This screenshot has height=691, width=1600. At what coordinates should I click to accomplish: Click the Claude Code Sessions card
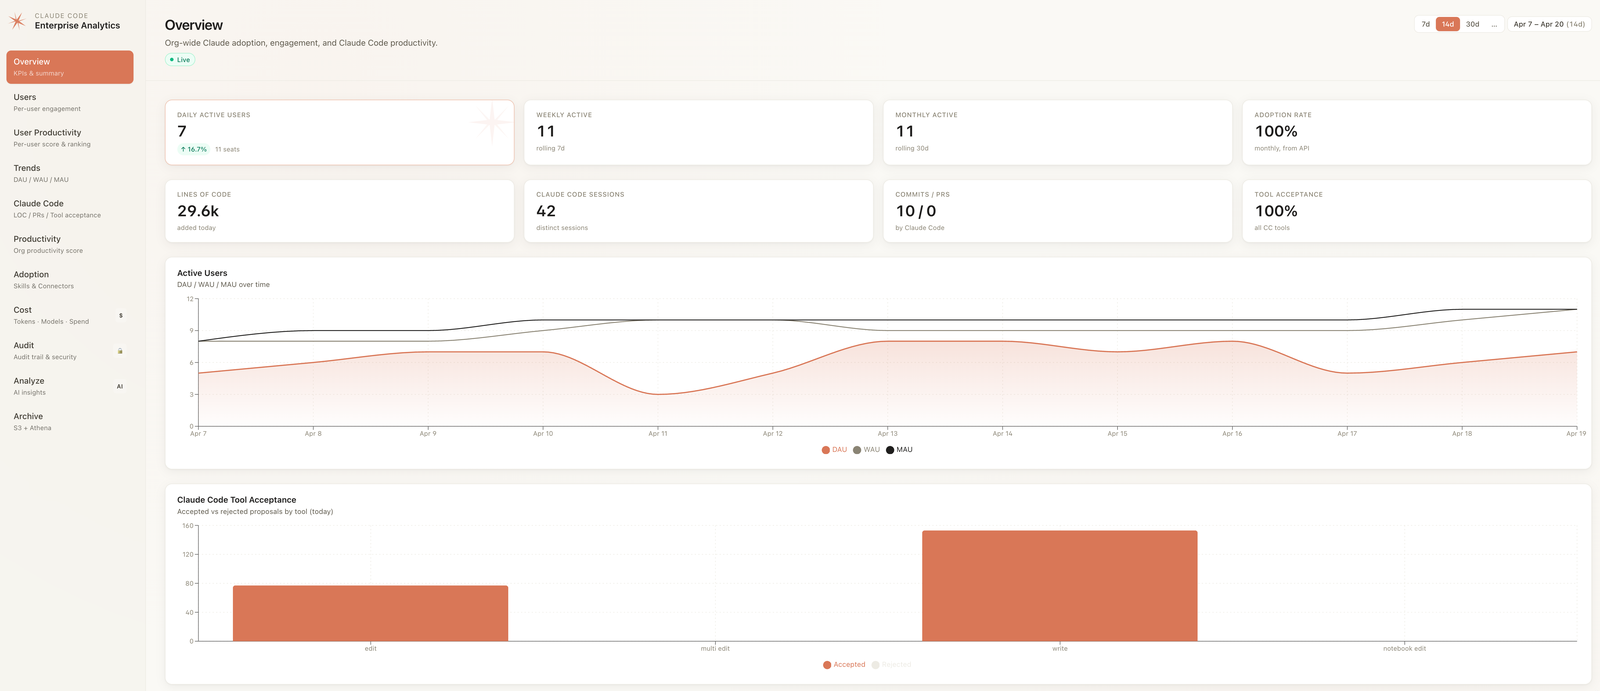pyautogui.click(x=698, y=211)
